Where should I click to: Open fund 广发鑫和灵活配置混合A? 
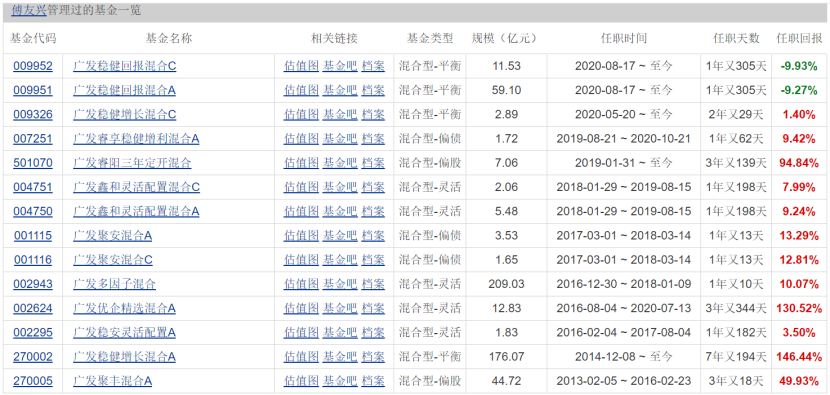[x=136, y=211]
